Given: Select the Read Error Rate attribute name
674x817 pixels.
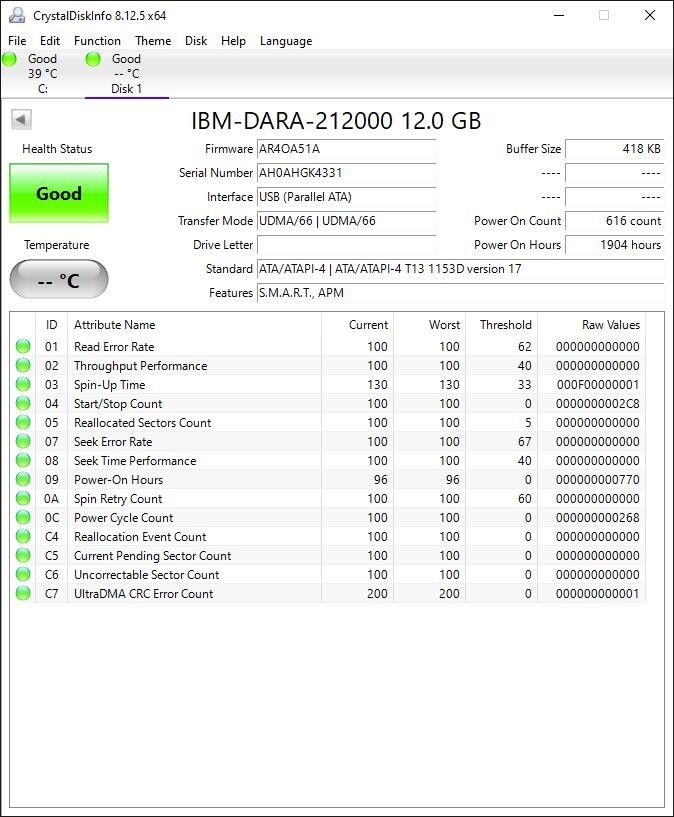Looking at the screenshot, I should (114, 346).
